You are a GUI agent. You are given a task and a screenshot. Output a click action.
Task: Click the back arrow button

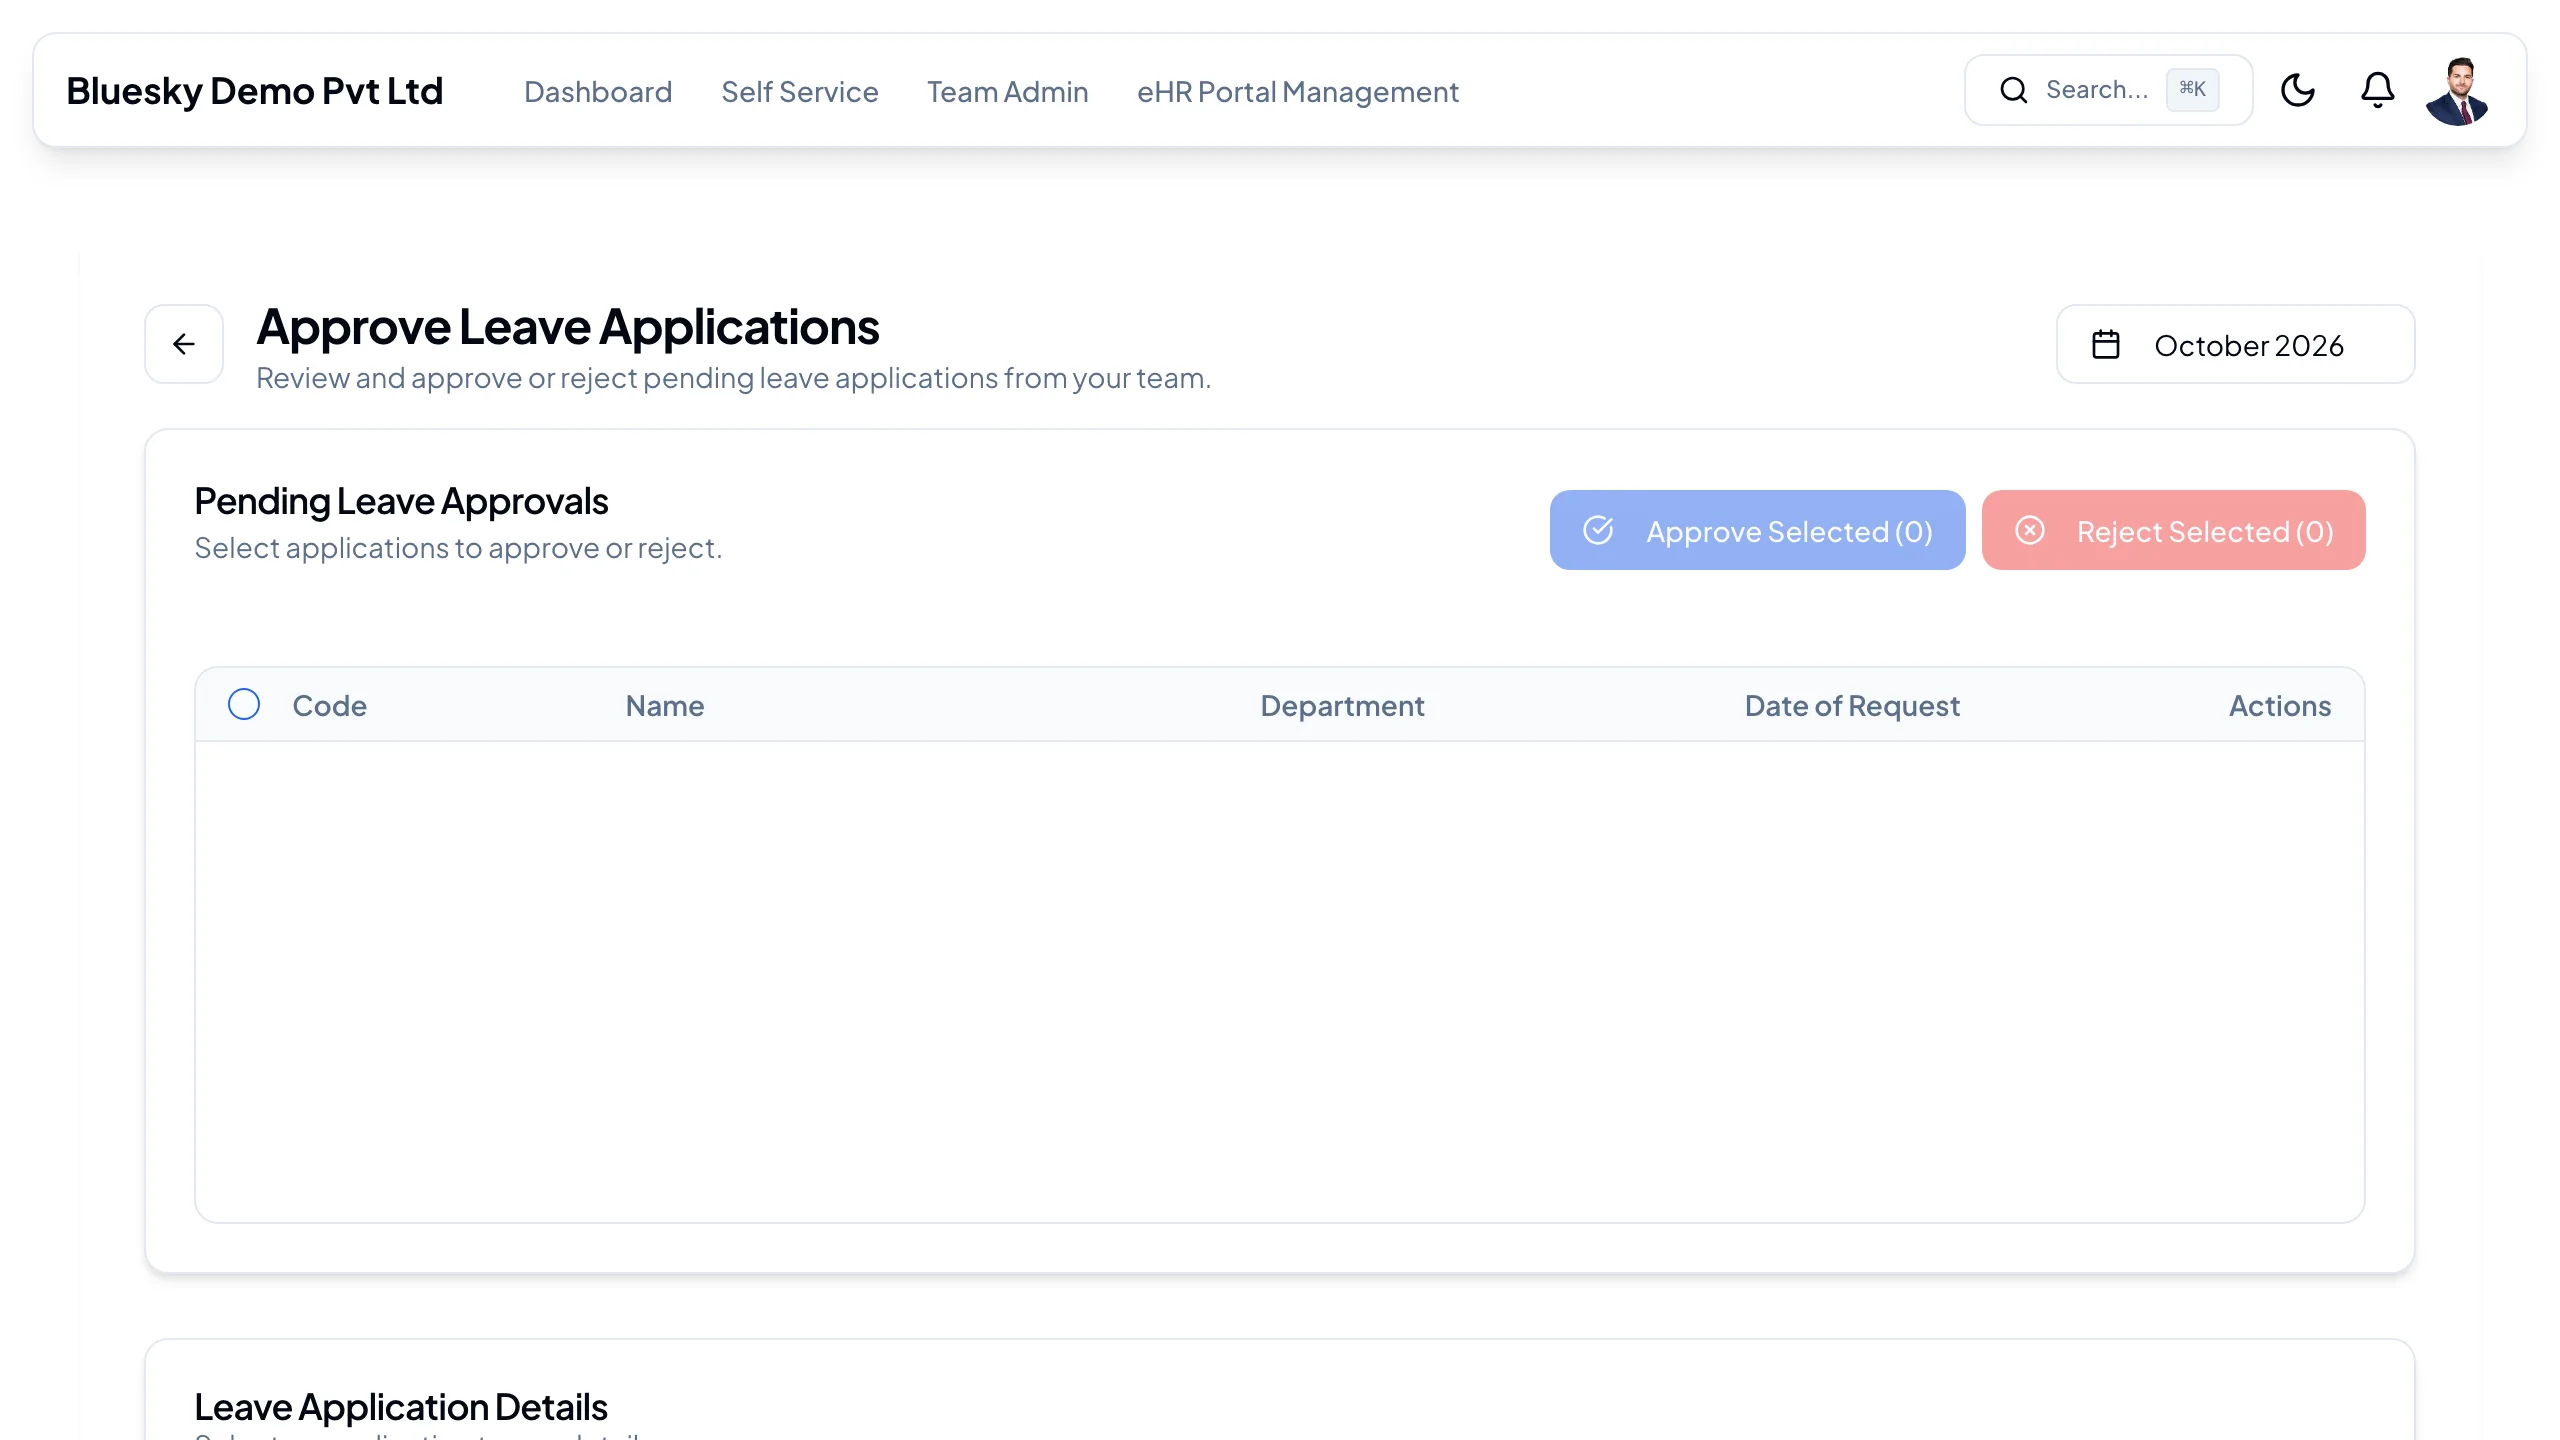[184, 344]
